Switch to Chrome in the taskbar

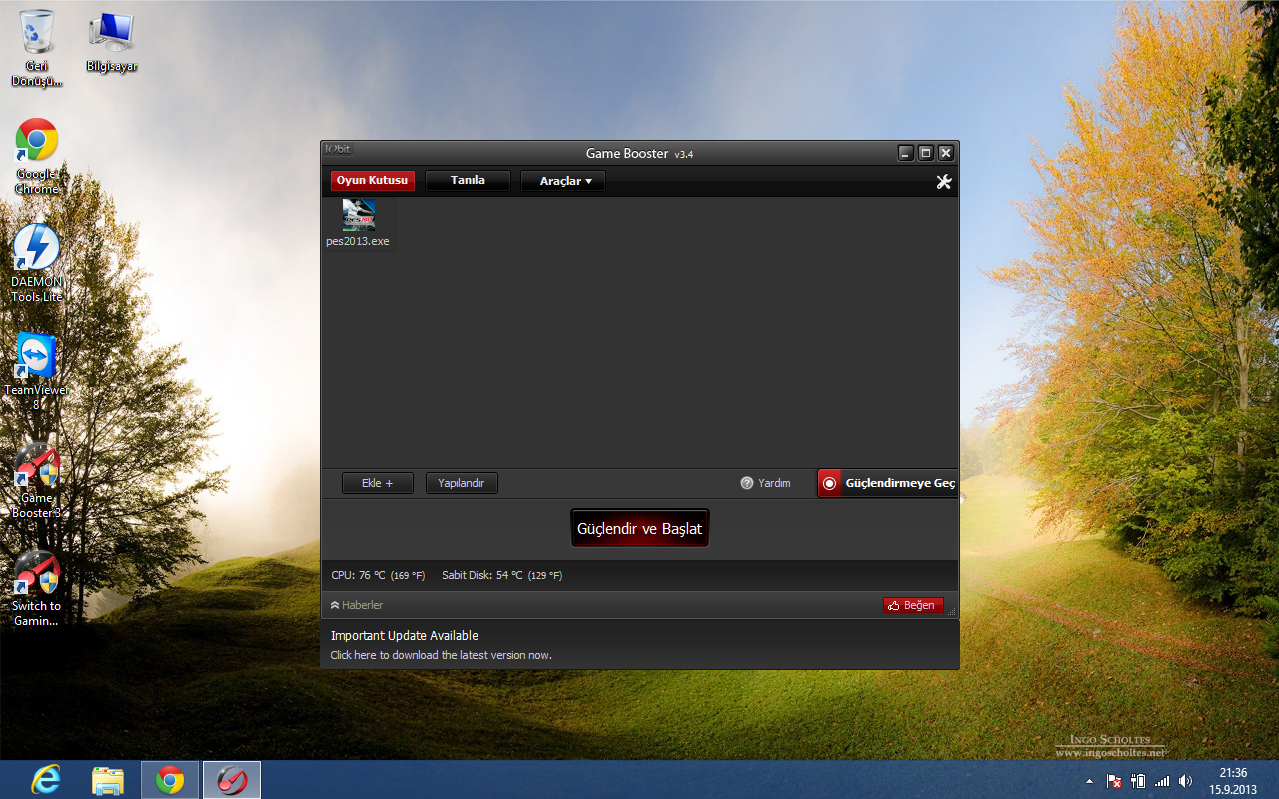tap(170, 780)
